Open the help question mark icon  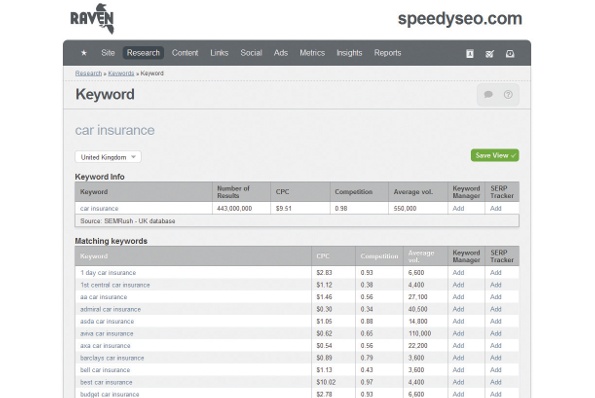[x=508, y=94]
